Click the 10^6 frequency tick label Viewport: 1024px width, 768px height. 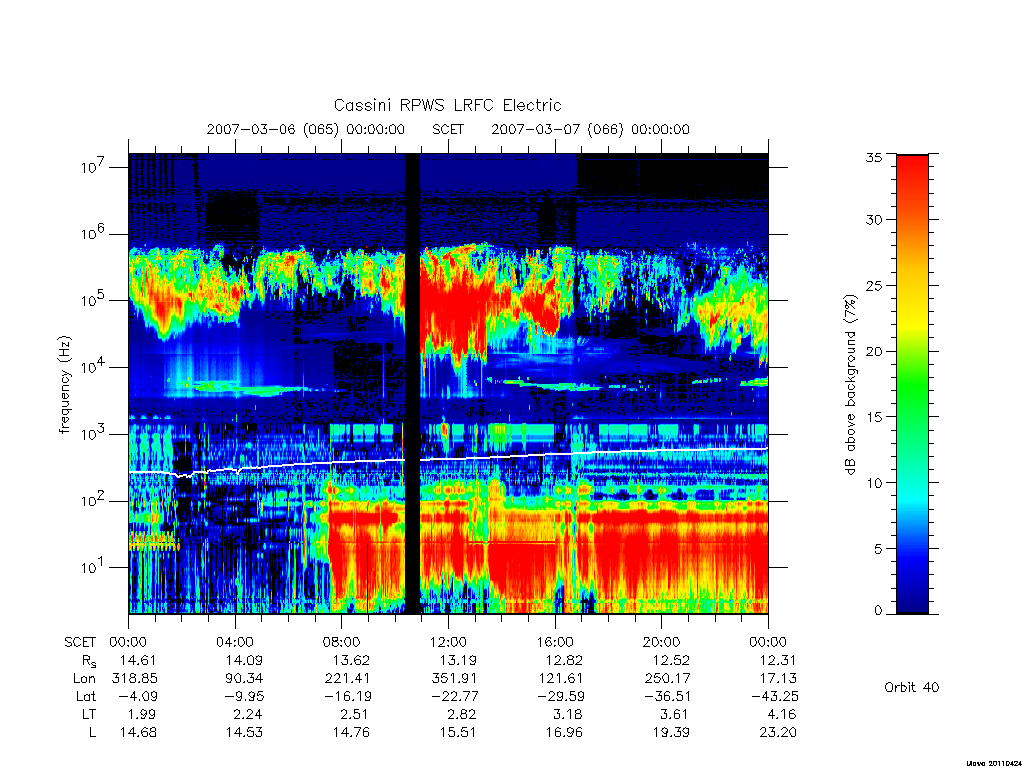click(x=93, y=233)
